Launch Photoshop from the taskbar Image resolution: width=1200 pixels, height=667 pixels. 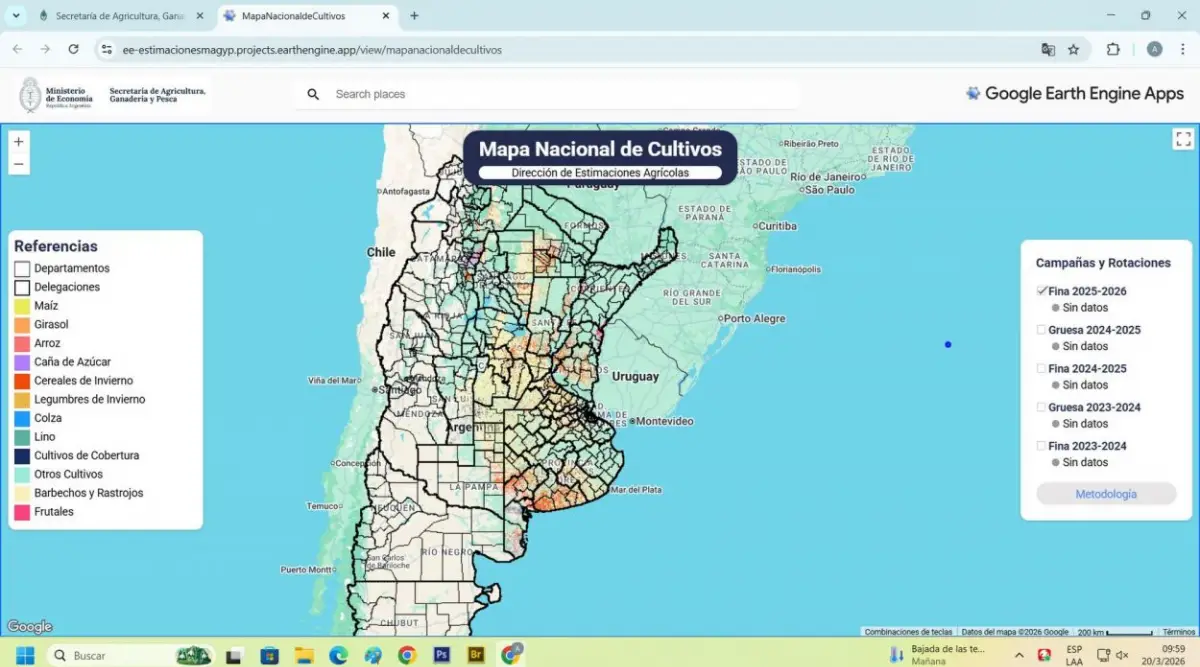440,654
